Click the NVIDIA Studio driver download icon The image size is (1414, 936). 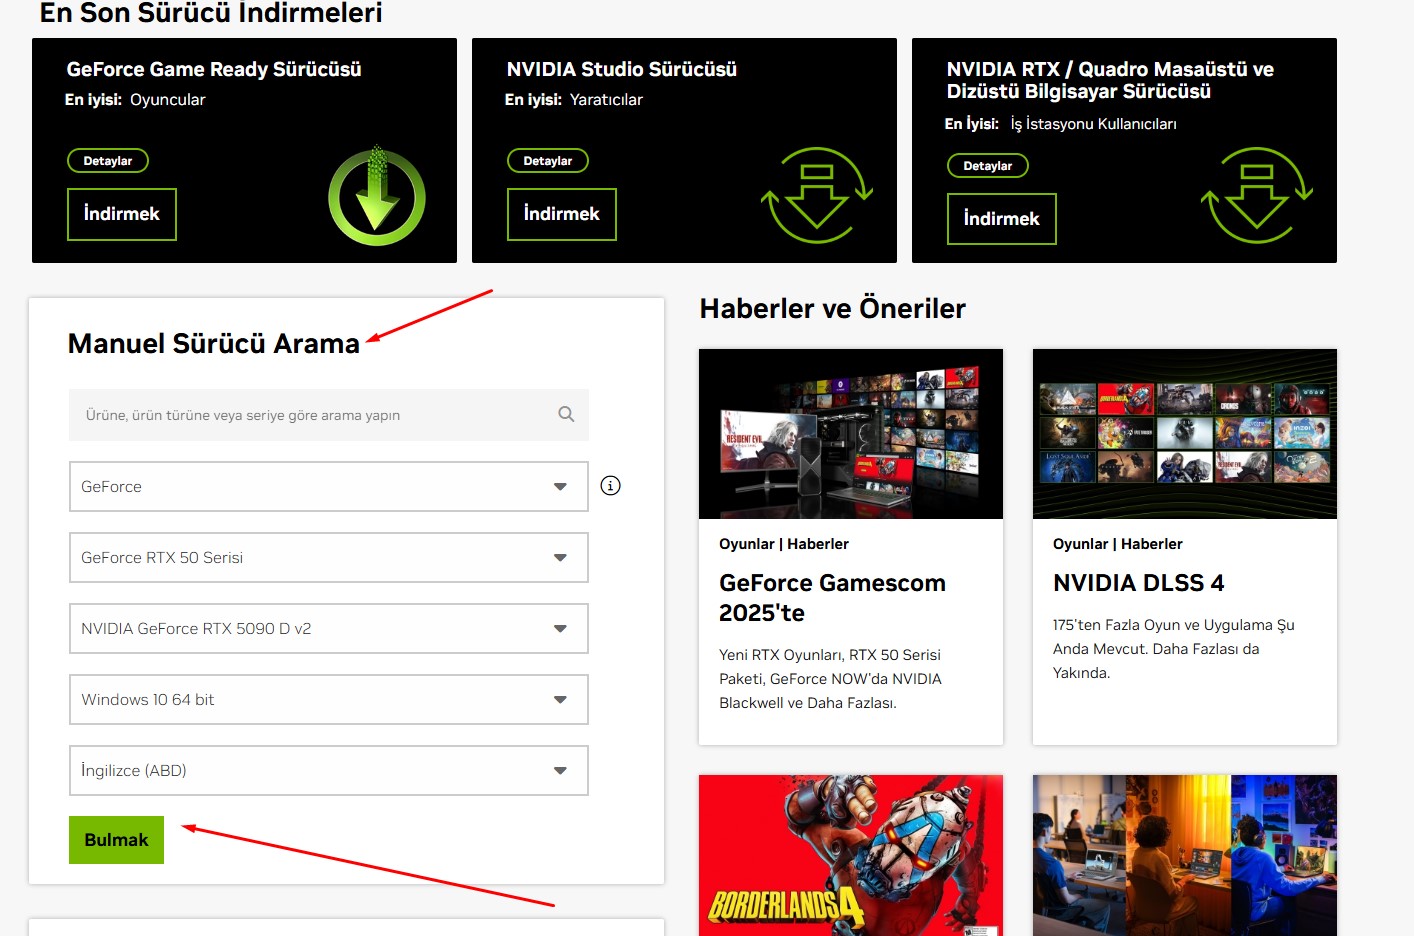[x=816, y=196]
